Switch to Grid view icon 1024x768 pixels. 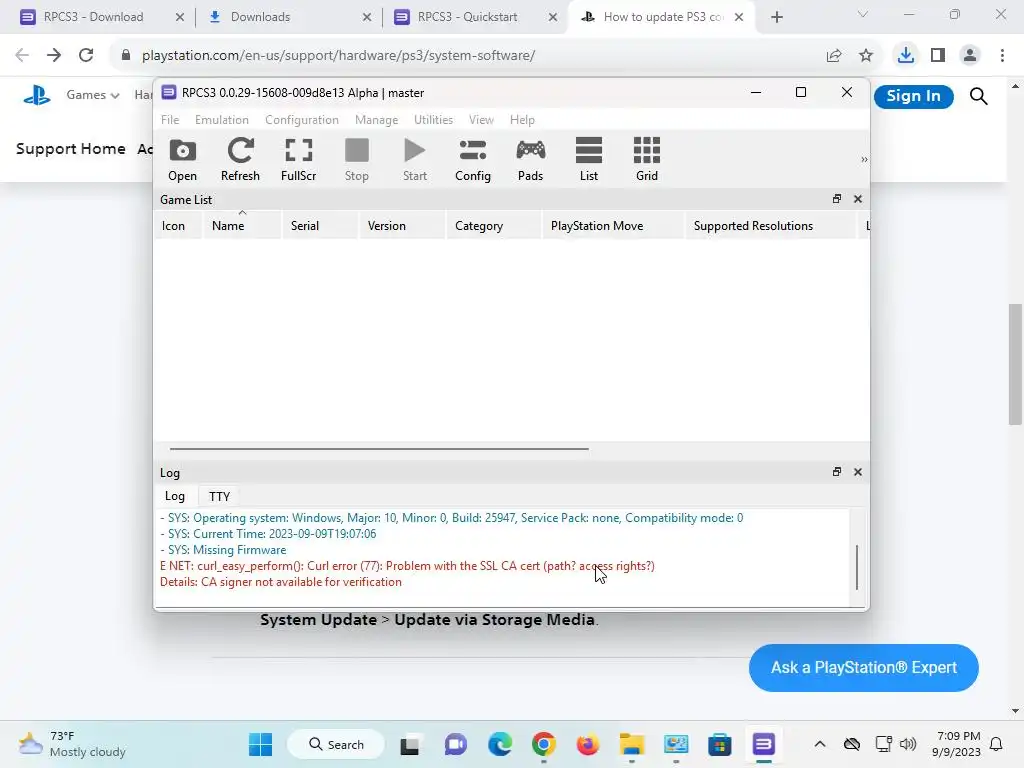tap(647, 159)
